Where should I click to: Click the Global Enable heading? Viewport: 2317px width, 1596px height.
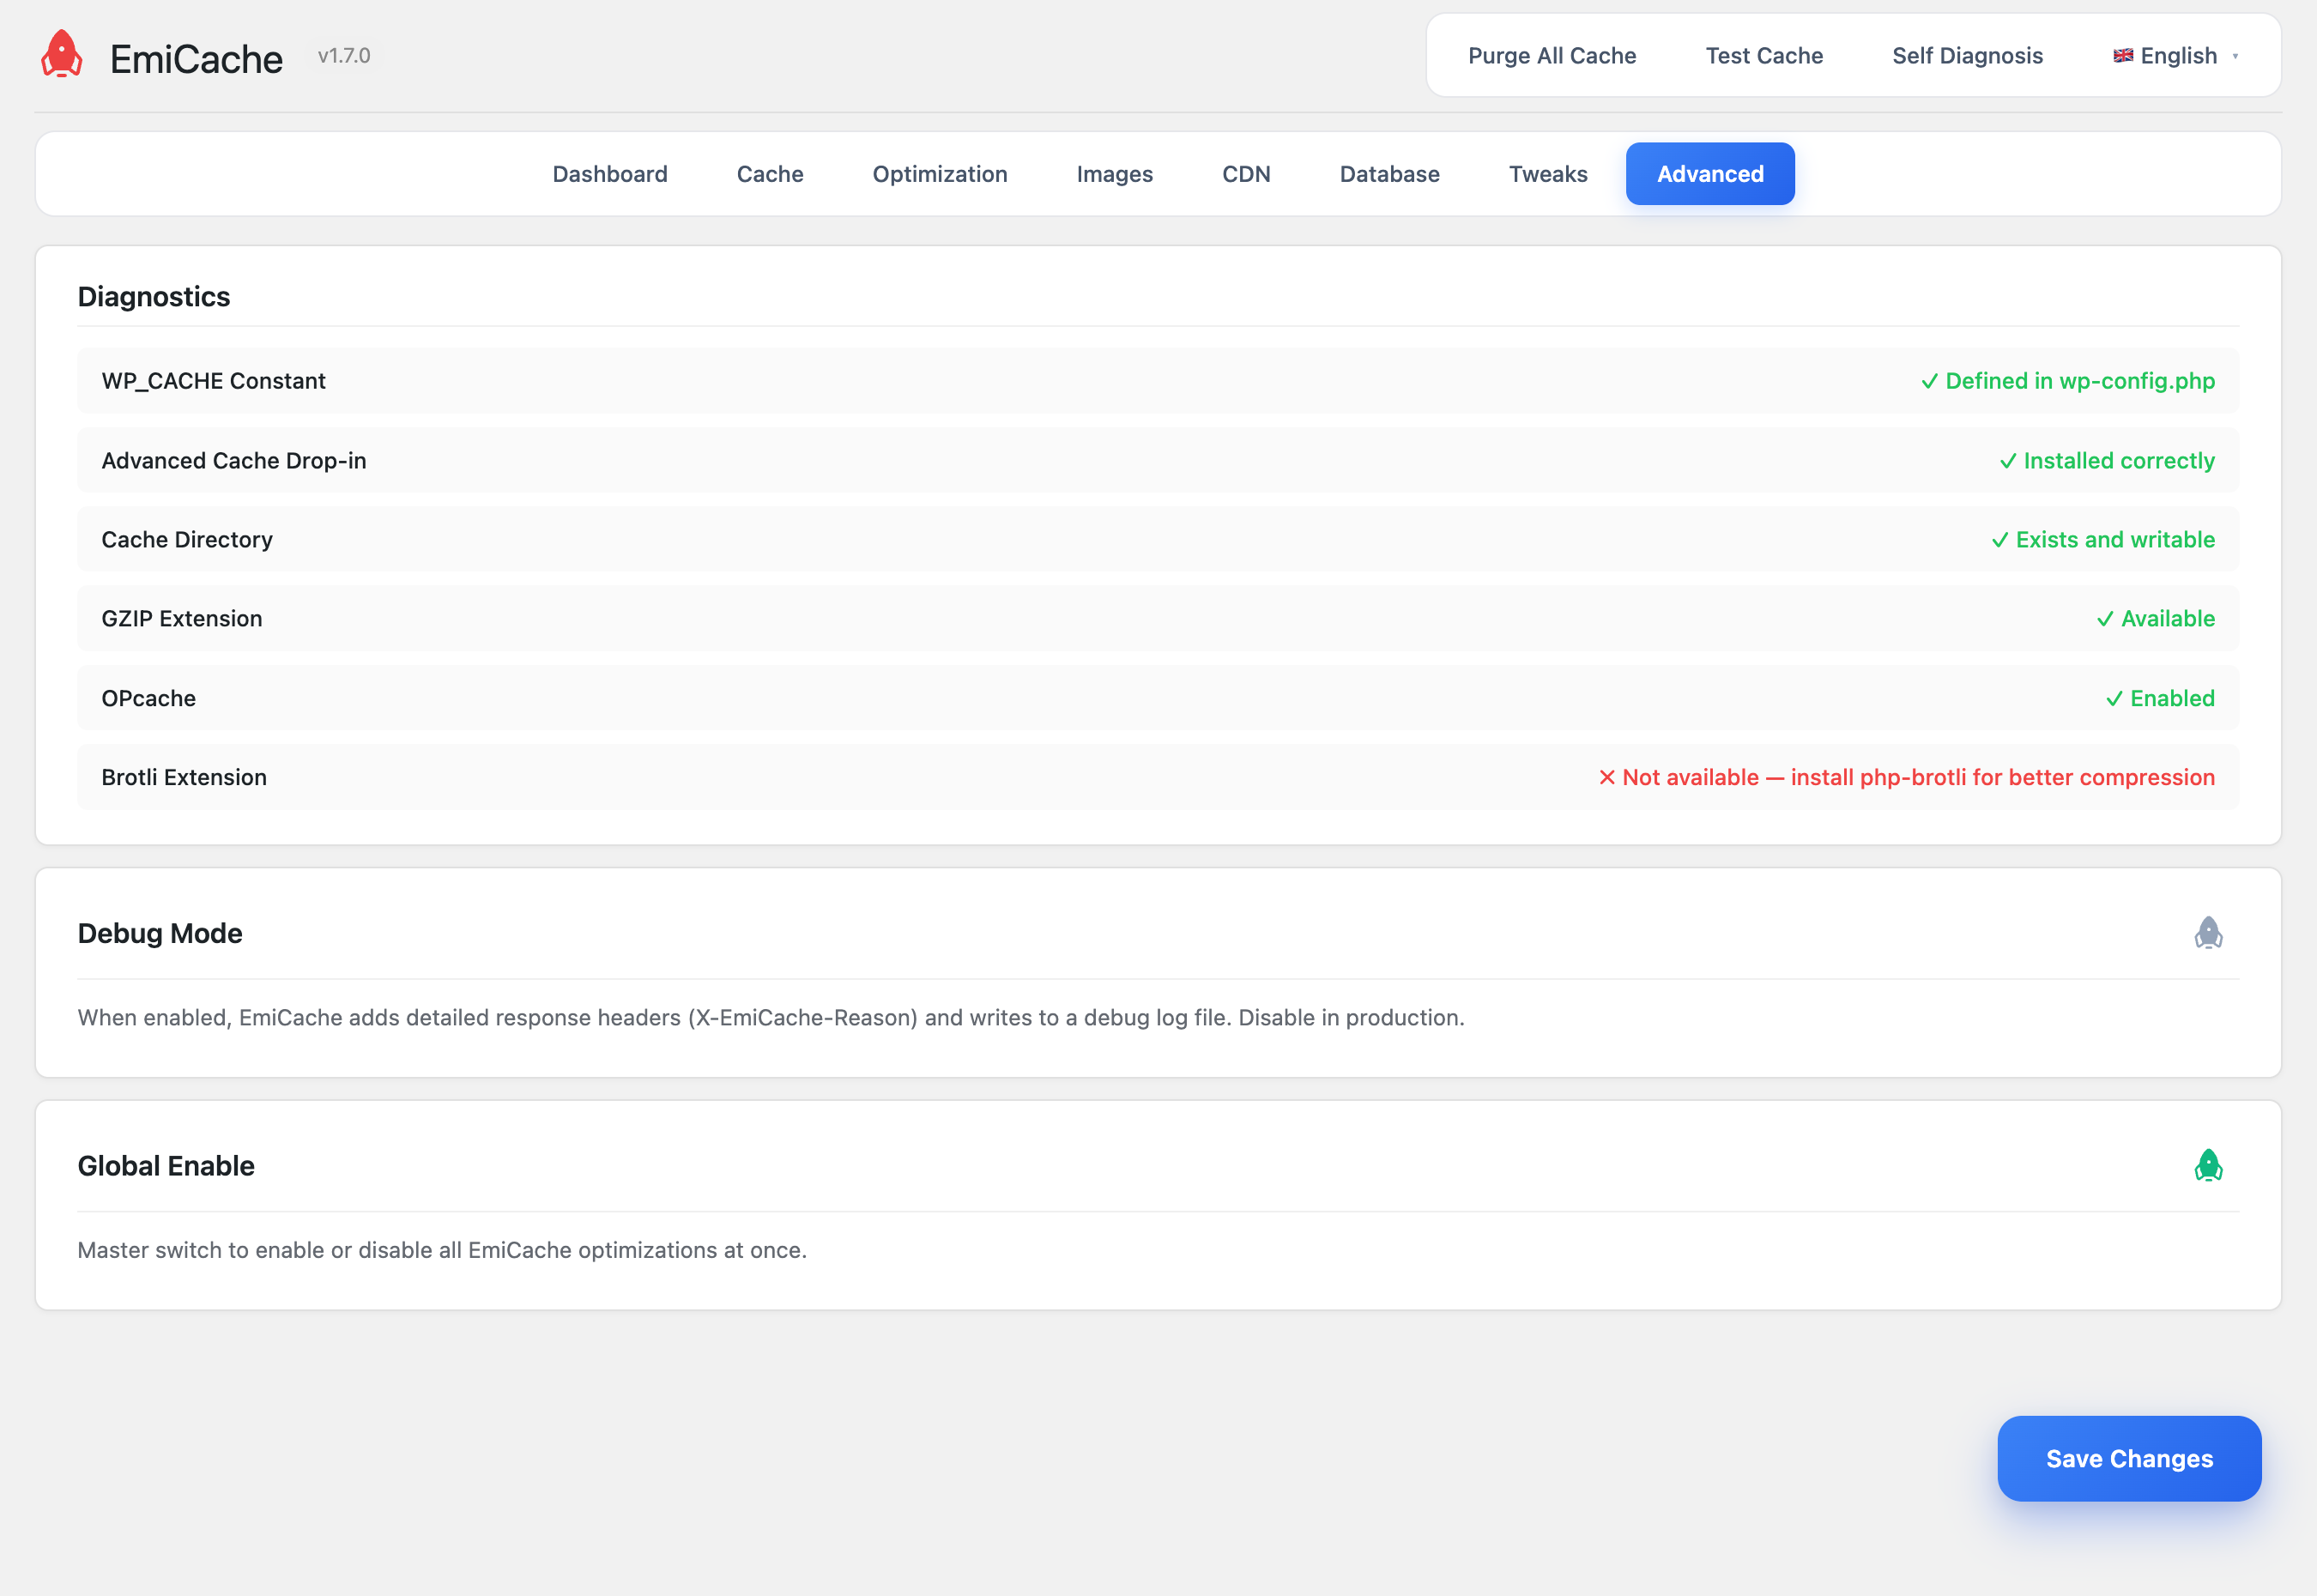point(166,1166)
